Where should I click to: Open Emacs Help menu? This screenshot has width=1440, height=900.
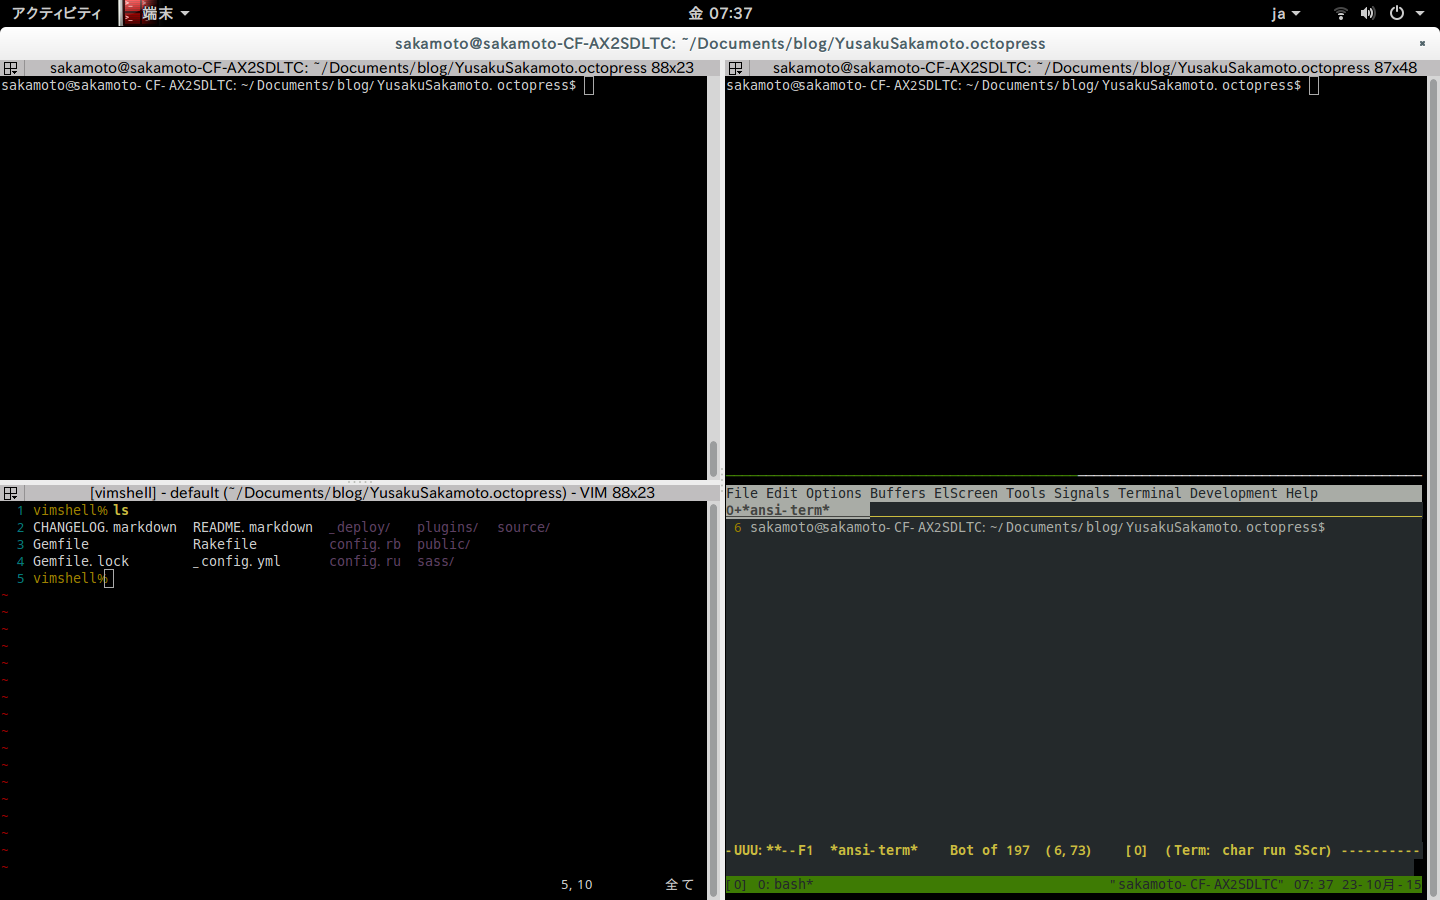1302,493
